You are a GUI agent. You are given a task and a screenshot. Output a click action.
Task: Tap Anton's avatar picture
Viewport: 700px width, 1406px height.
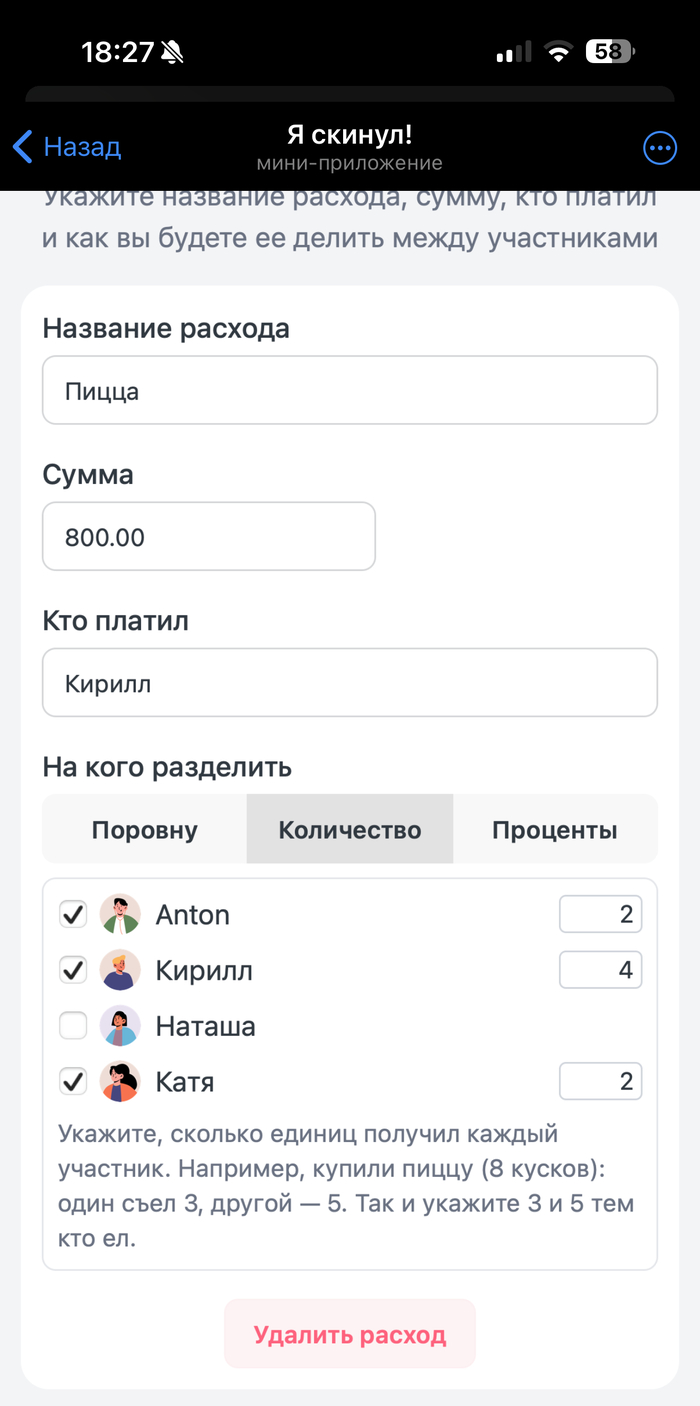120,914
